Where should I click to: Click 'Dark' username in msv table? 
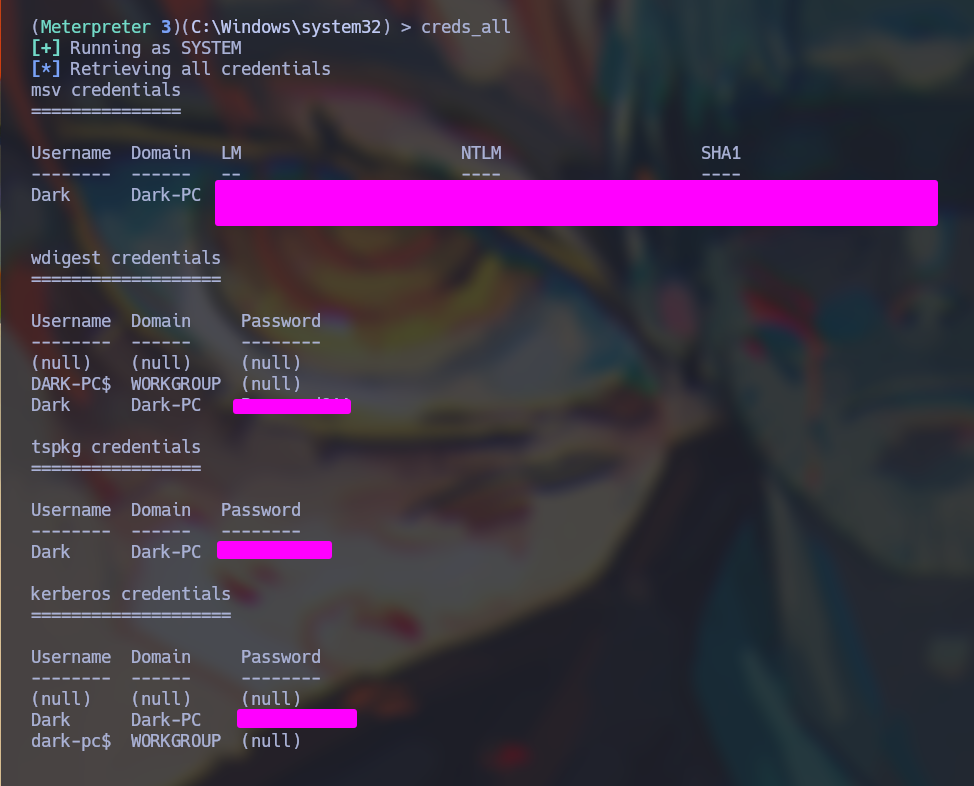point(51,195)
